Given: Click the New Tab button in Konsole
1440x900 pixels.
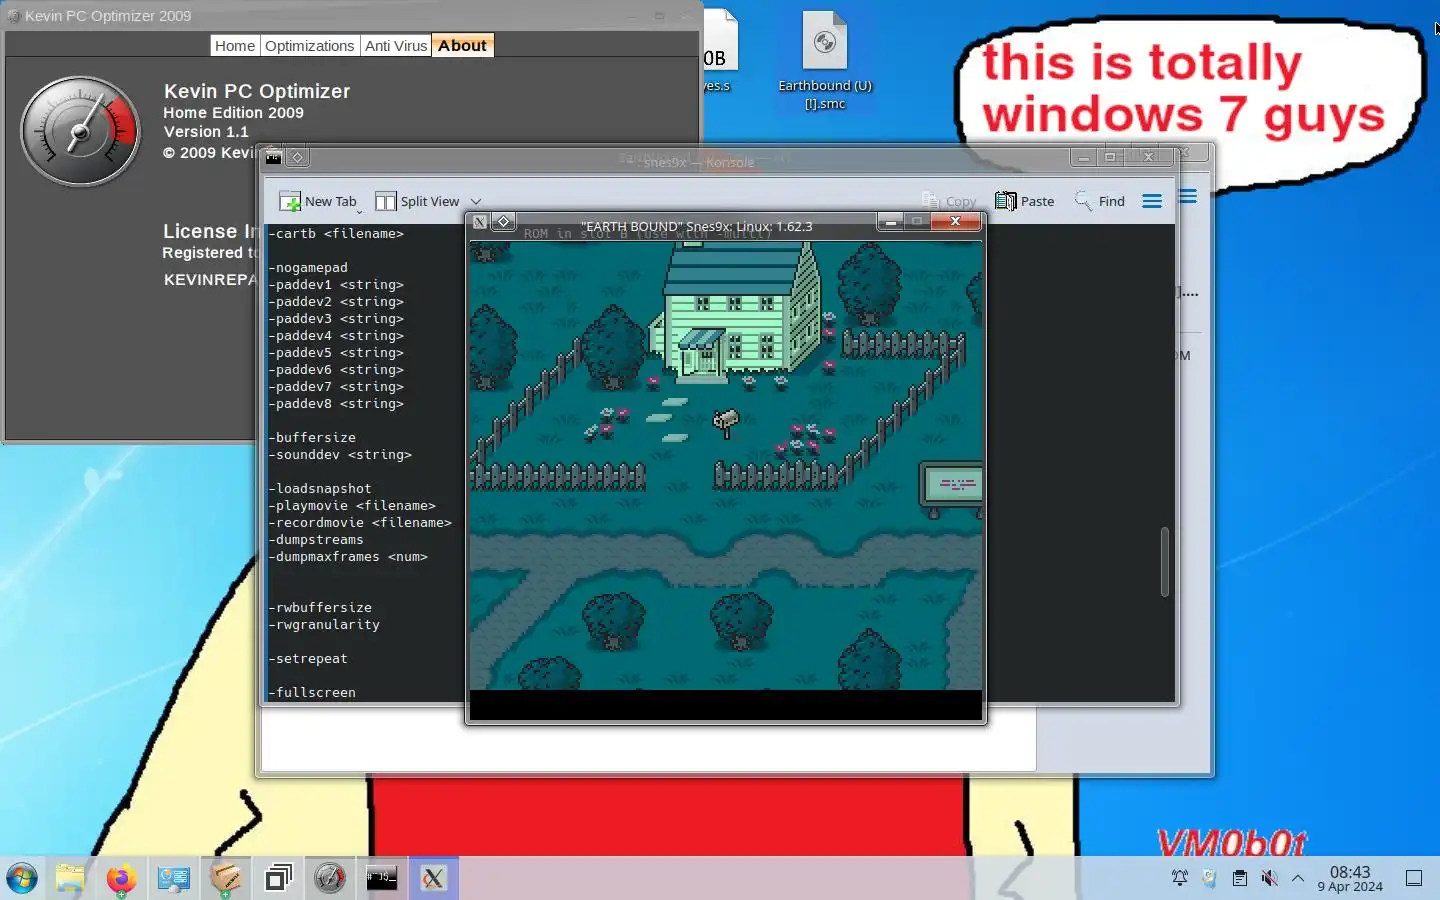Looking at the screenshot, I should click(317, 201).
